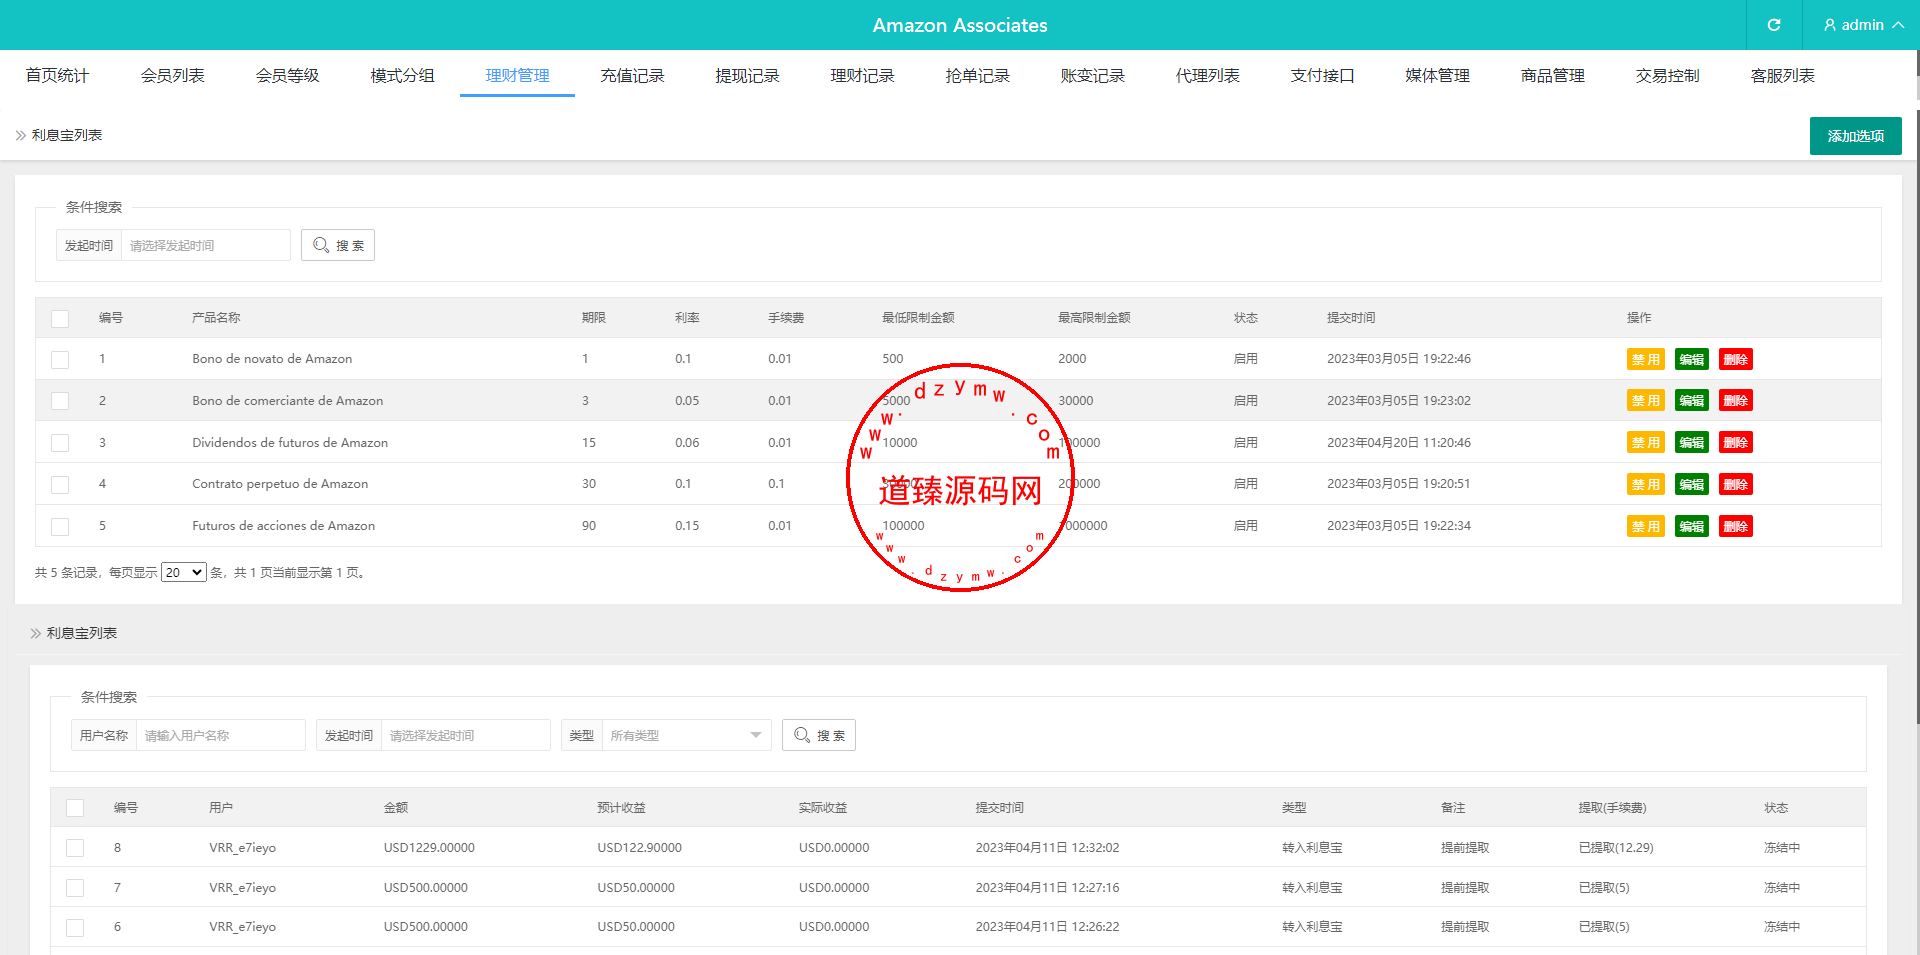The image size is (1920, 955).
Task: Open the 类型 所有类型 dropdown
Action: (686, 735)
